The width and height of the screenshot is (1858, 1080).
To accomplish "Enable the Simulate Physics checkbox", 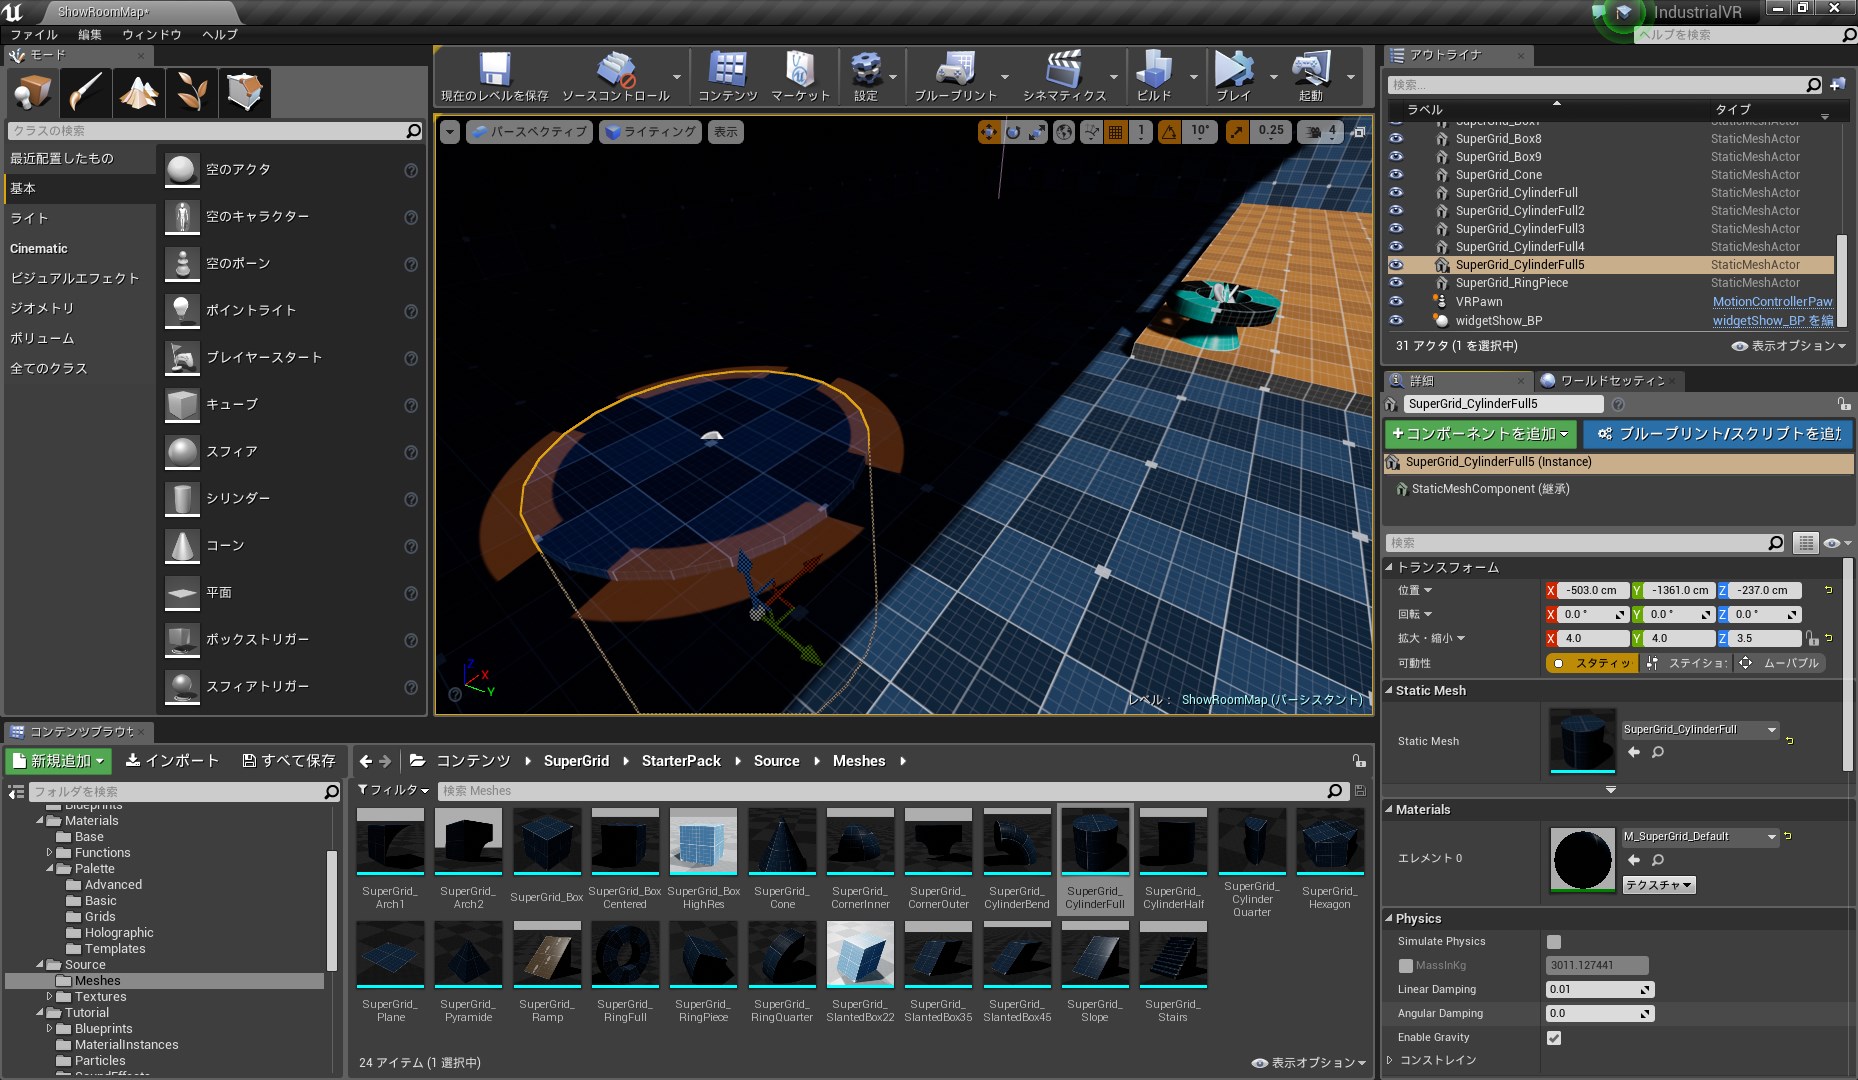I will (1554, 942).
